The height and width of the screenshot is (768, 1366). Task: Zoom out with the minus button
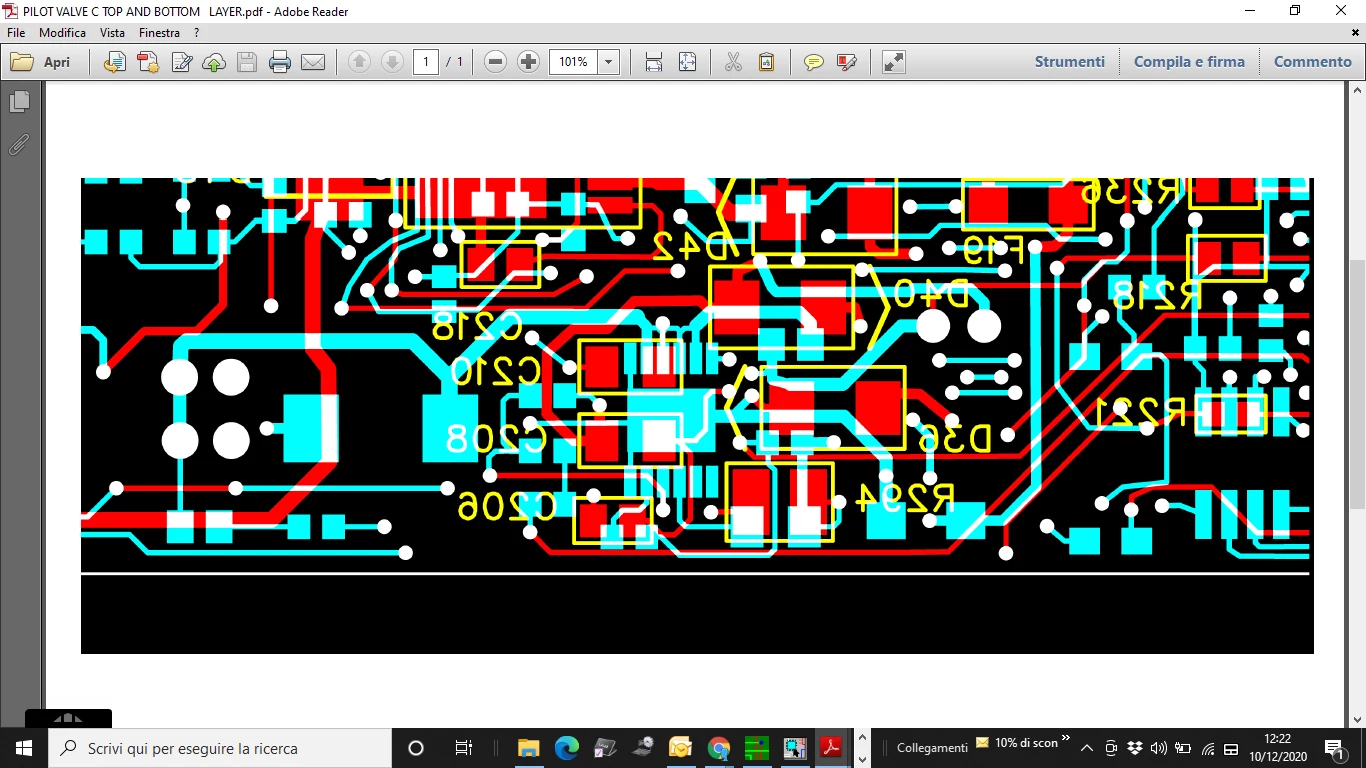pos(495,62)
